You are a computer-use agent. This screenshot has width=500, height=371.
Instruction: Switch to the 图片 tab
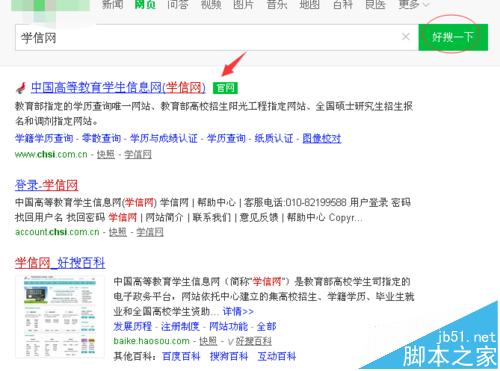[243, 5]
